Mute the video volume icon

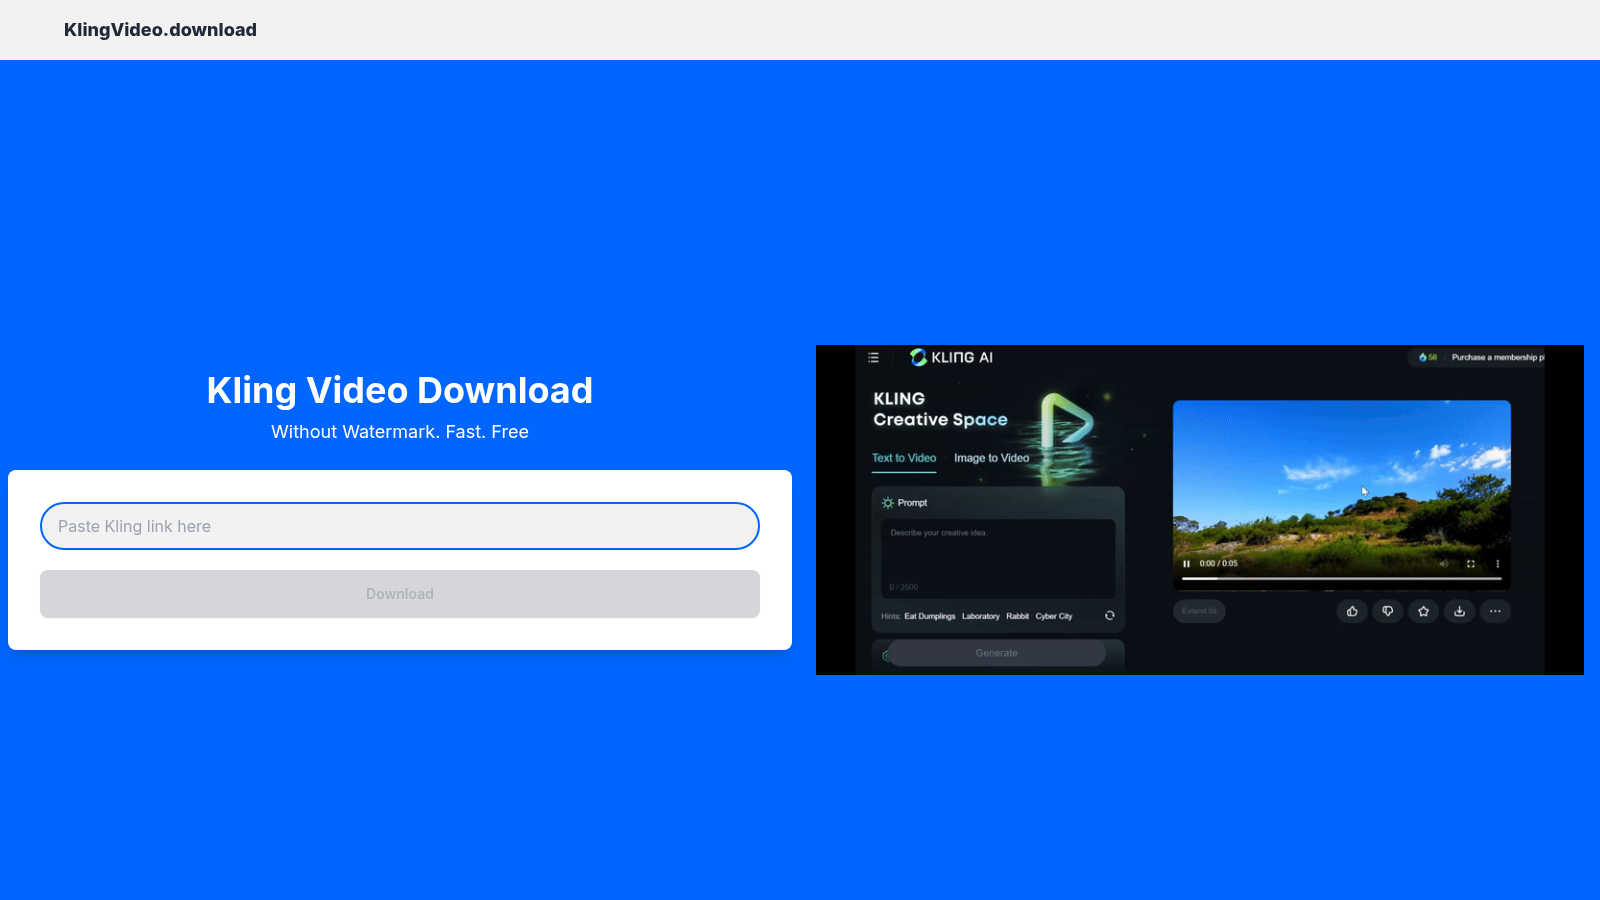[1443, 564]
